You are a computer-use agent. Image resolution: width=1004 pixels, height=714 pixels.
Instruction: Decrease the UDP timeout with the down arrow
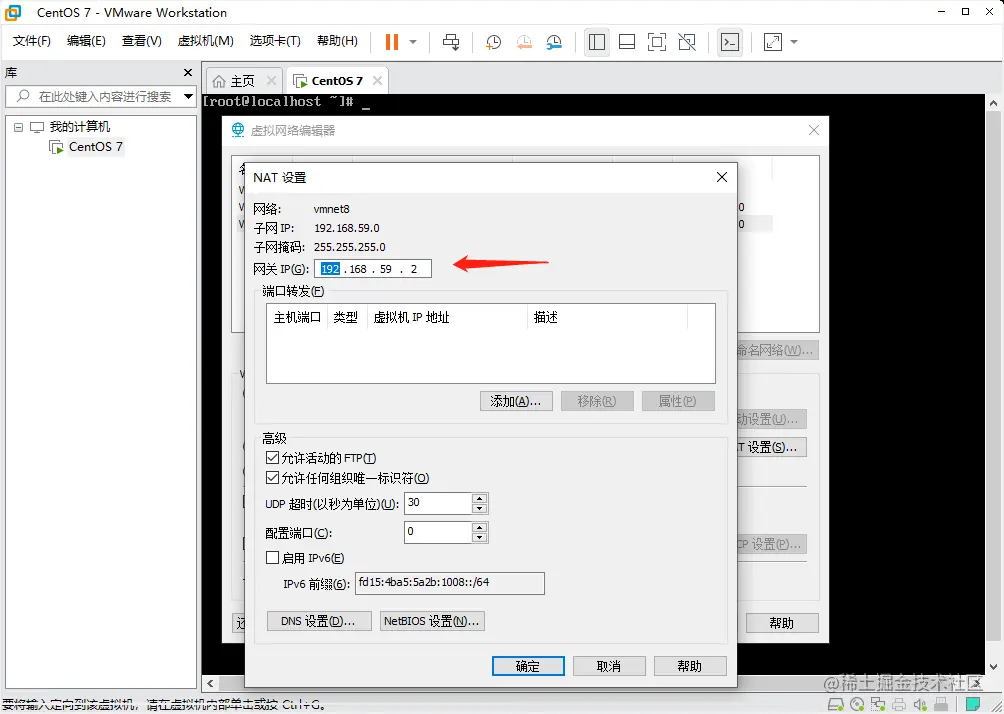[x=480, y=508]
